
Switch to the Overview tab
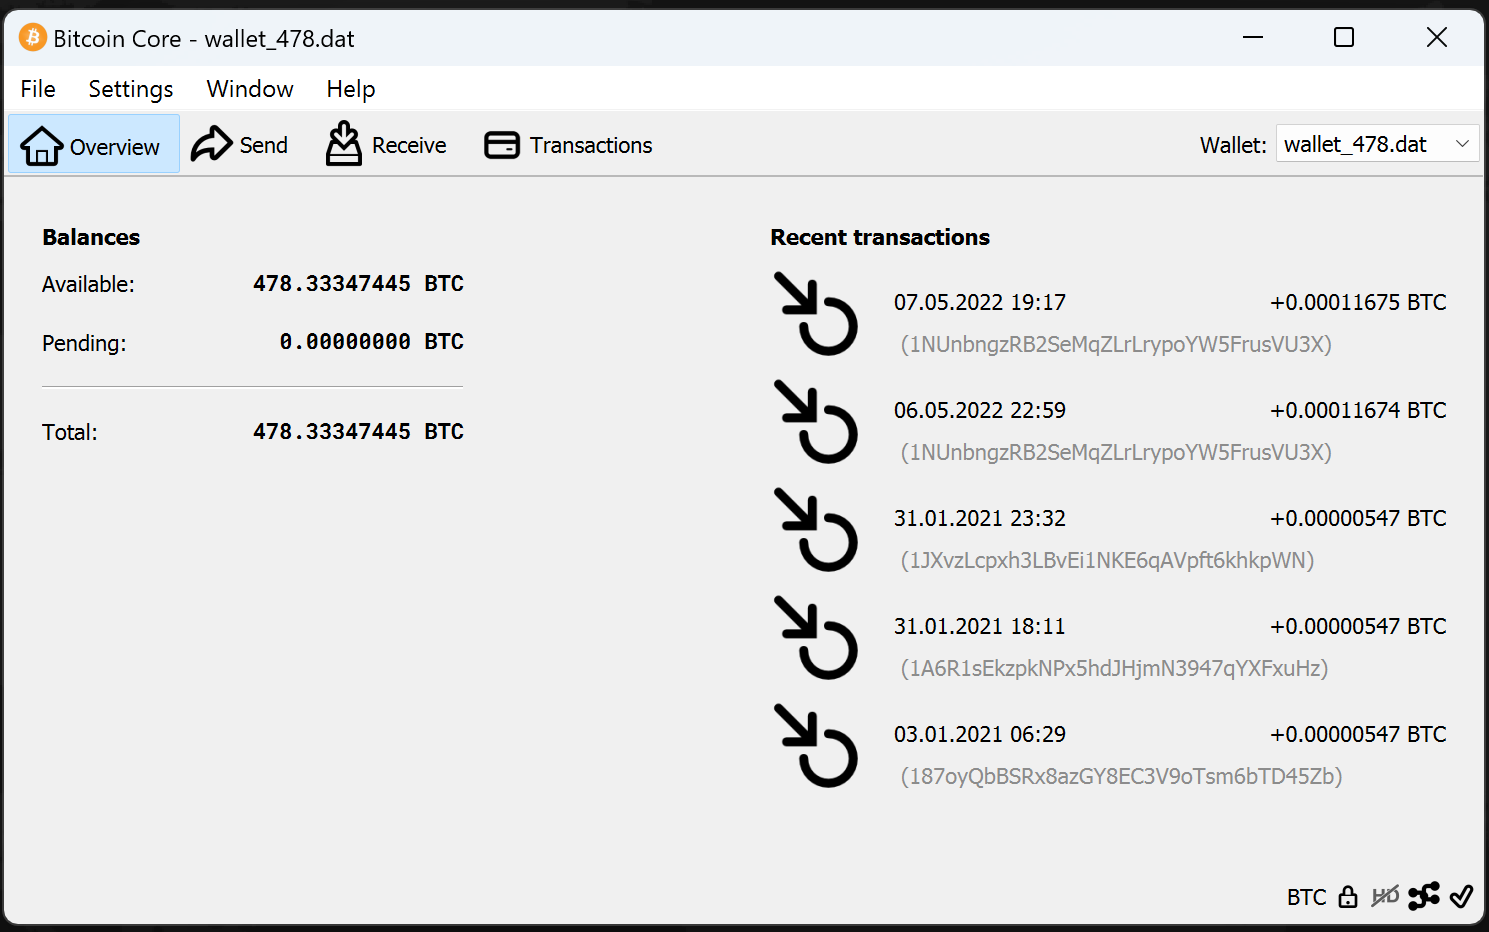93,145
